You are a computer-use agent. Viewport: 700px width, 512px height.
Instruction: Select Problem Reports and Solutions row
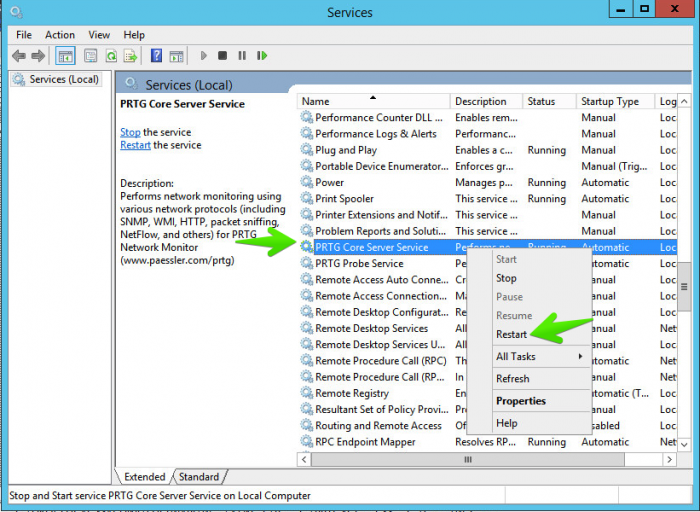488,231
